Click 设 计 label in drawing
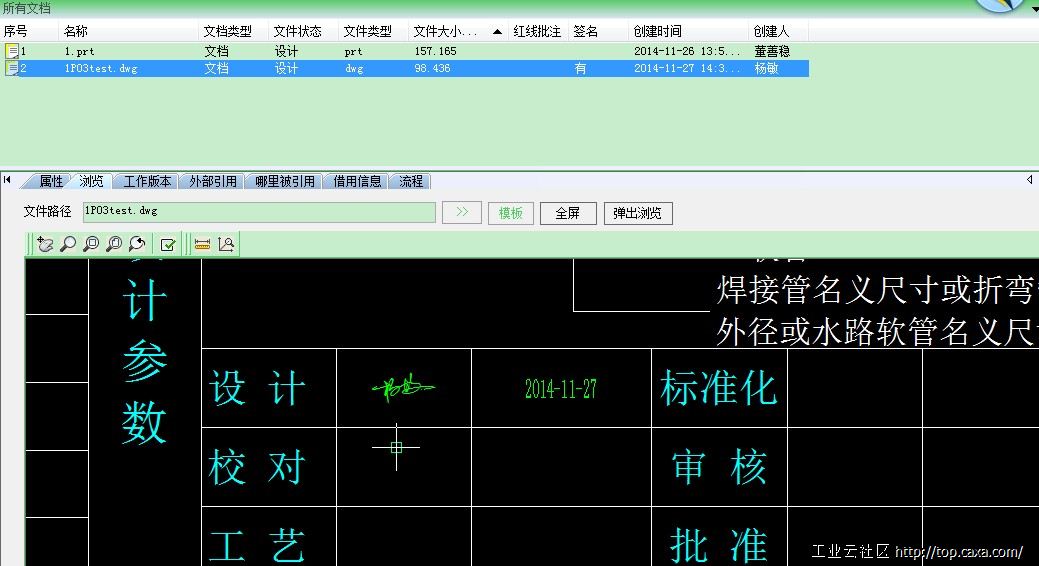 [x=257, y=388]
